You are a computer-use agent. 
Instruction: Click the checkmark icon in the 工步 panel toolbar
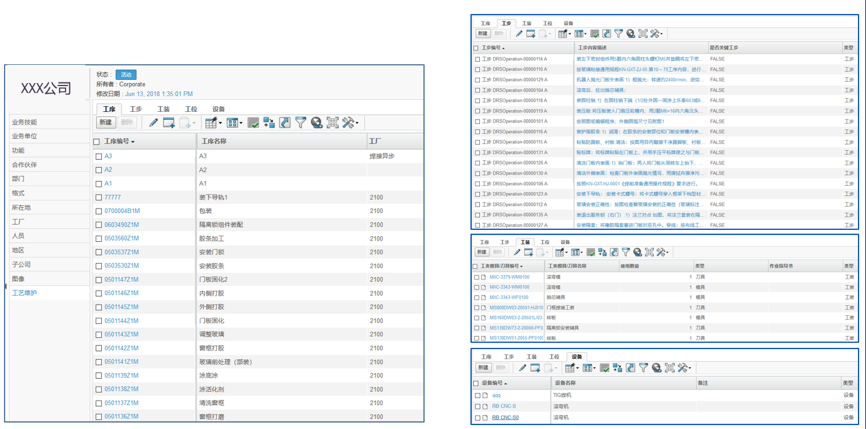tap(594, 34)
